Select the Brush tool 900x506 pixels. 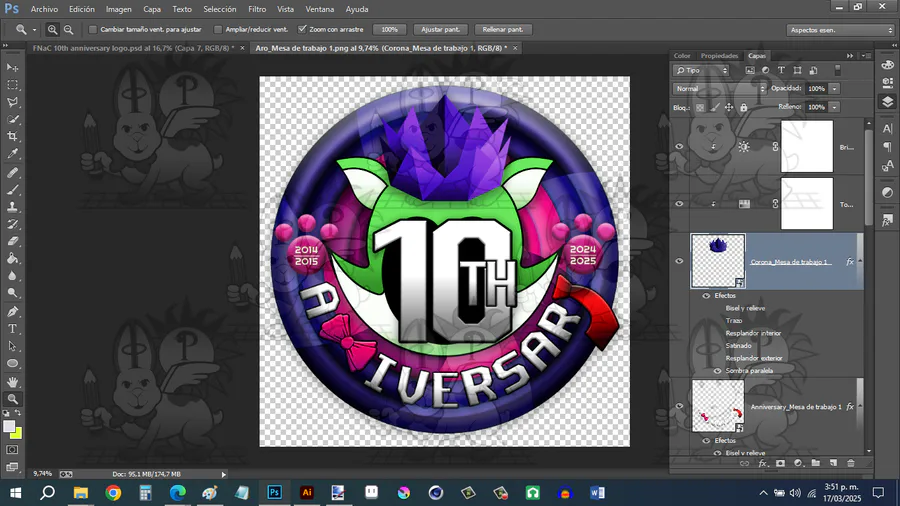point(12,190)
